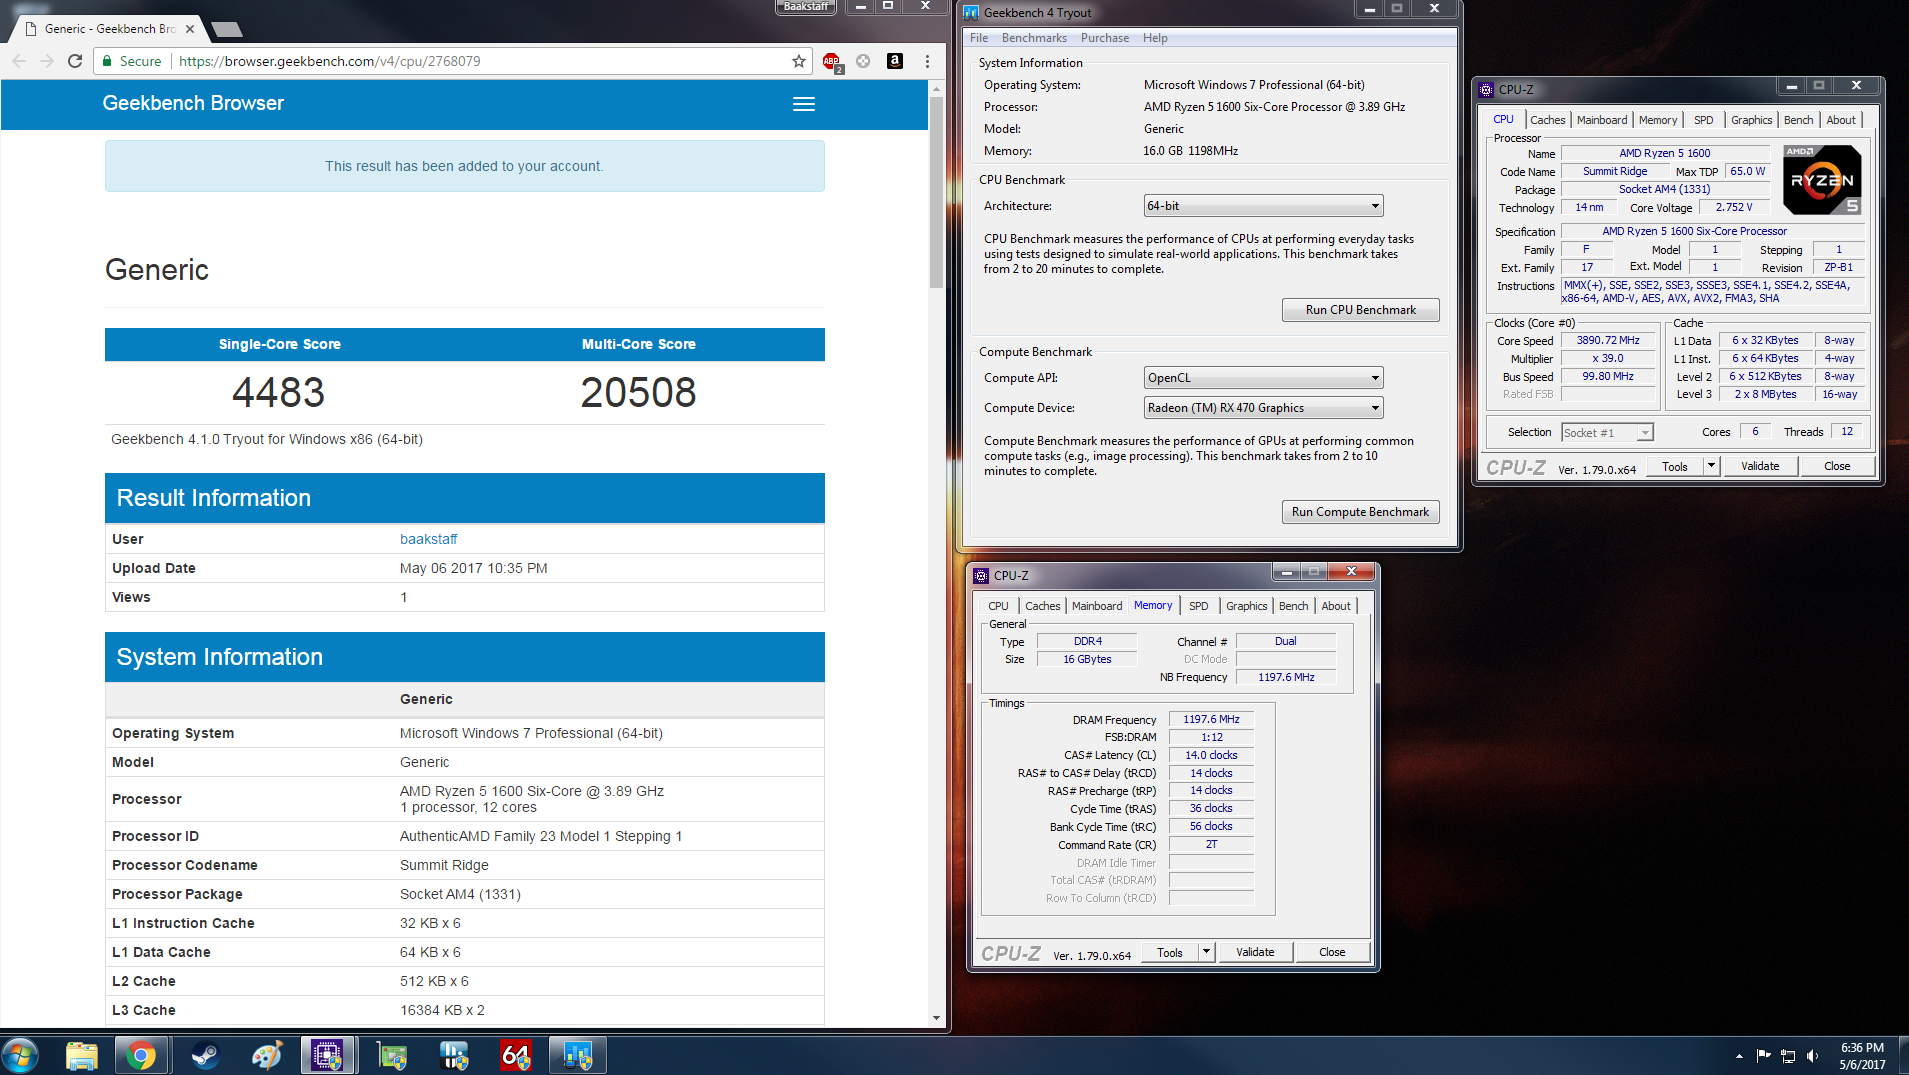Click the network icon in system tray
Viewport: 1909px width, 1075px height.
(1788, 1056)
